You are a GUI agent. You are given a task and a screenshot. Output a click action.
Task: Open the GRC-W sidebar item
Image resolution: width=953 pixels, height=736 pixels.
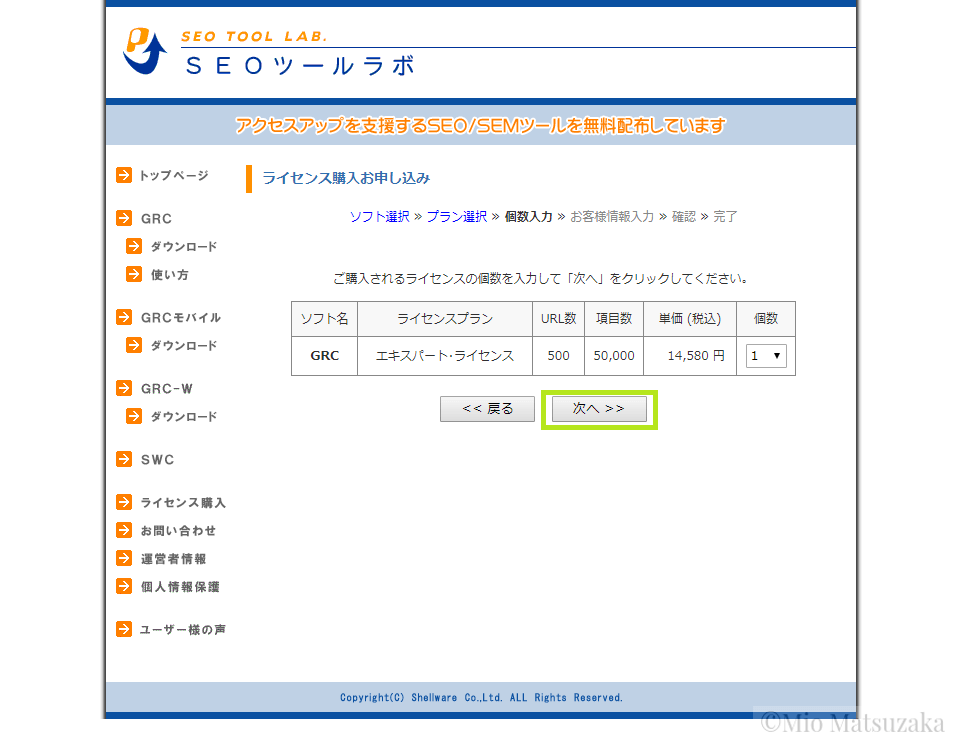[167, 389]
